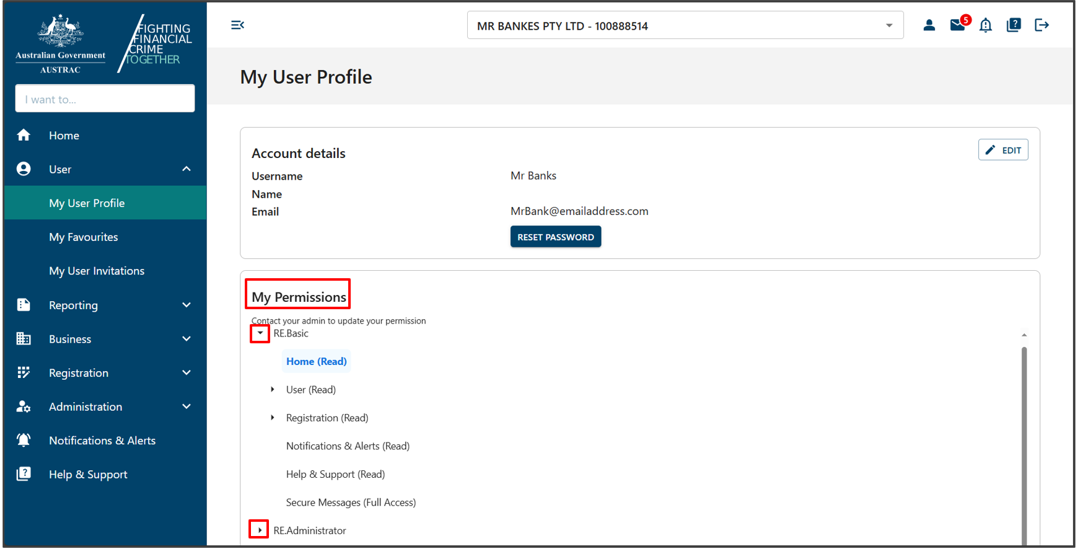Click the RESET PASSWORD button
1077x549 pixels.
point(556,237)
